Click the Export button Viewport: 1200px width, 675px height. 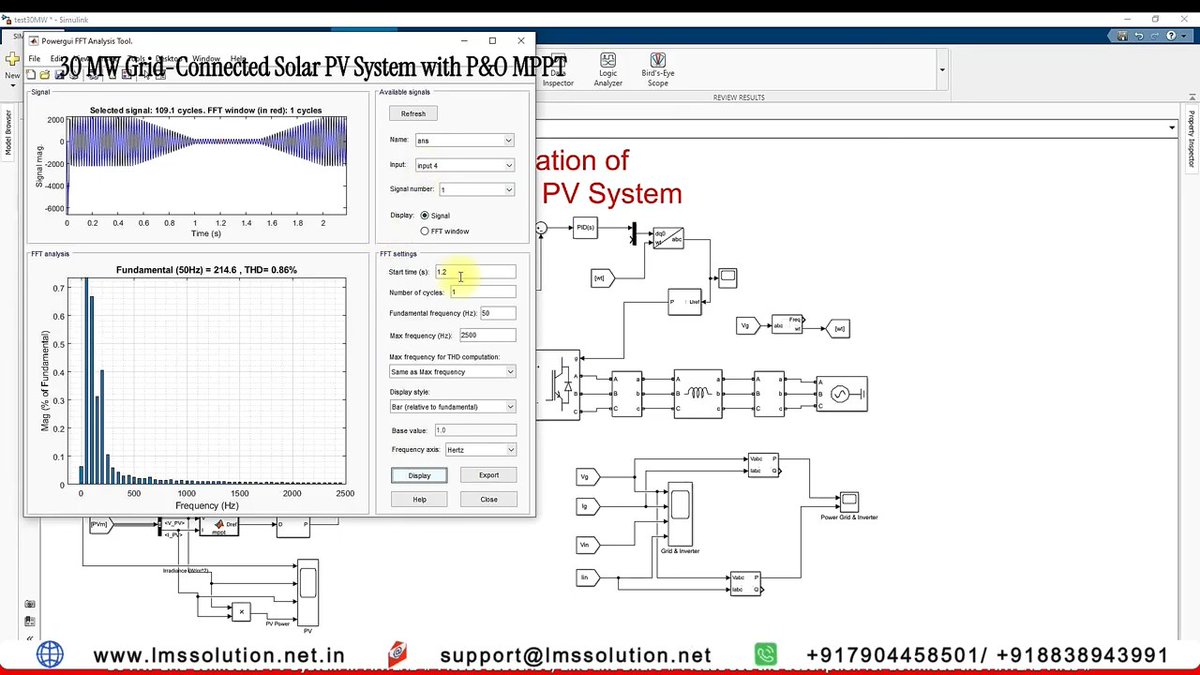click(489, 475)
